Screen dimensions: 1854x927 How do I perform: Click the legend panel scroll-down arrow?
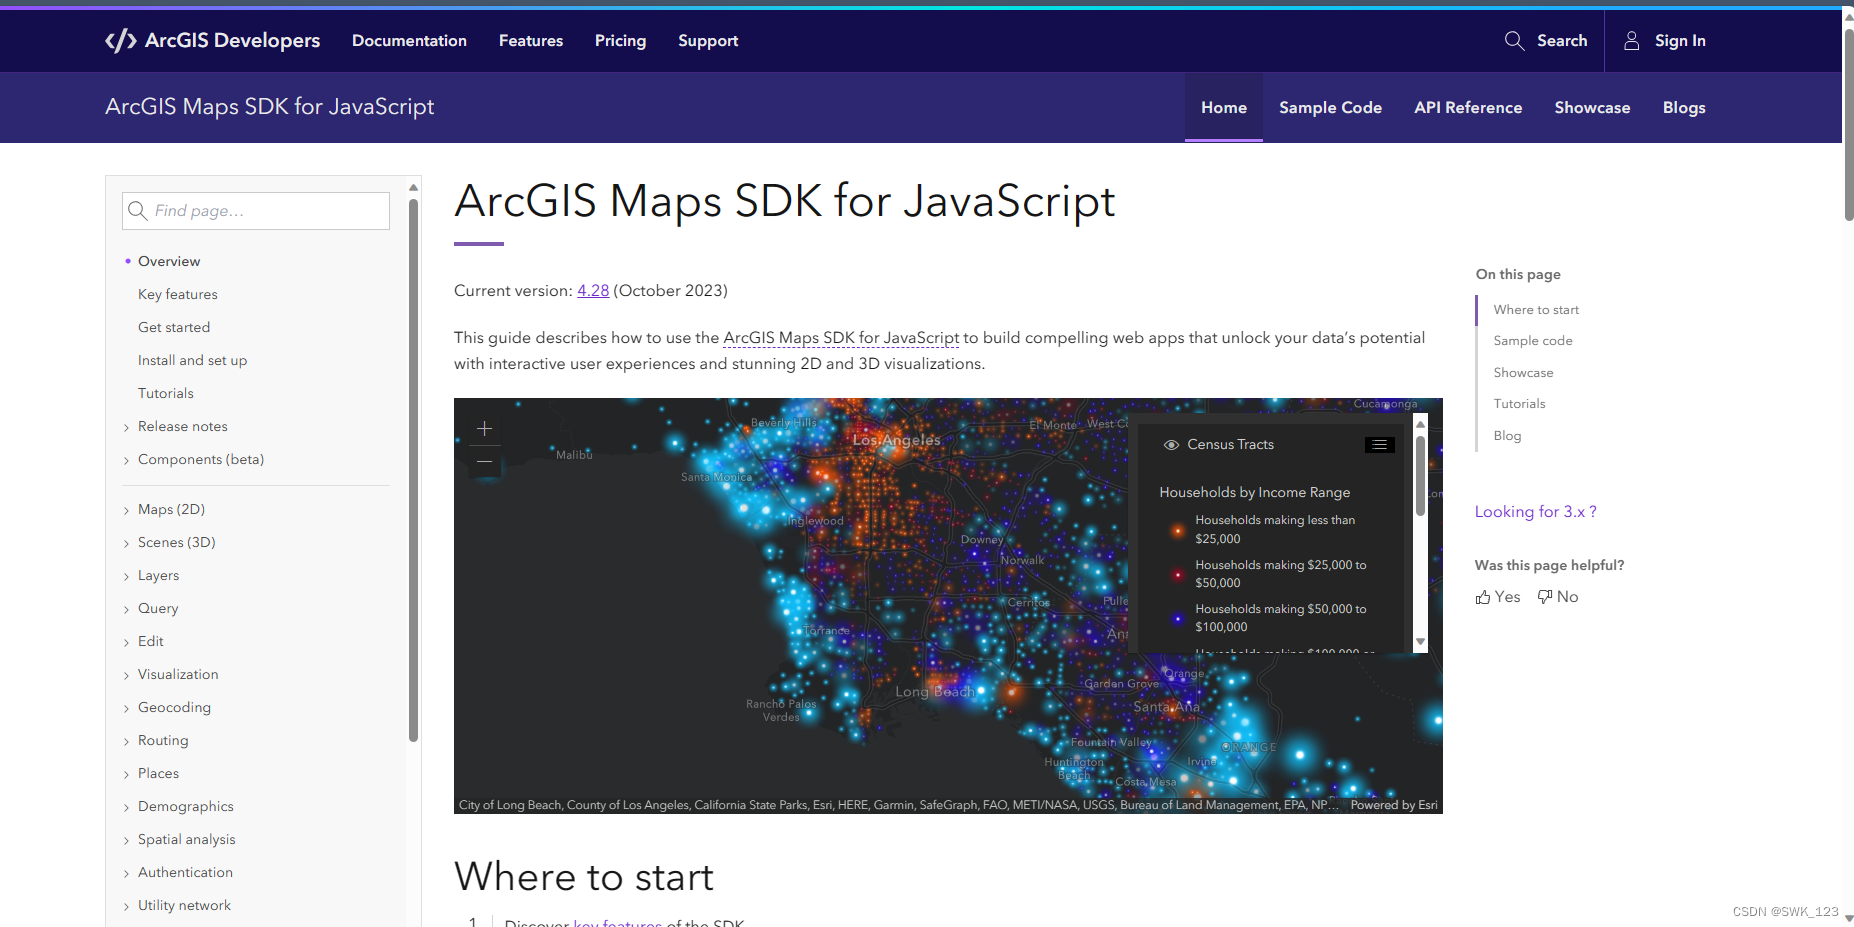tap(1420, 642)
